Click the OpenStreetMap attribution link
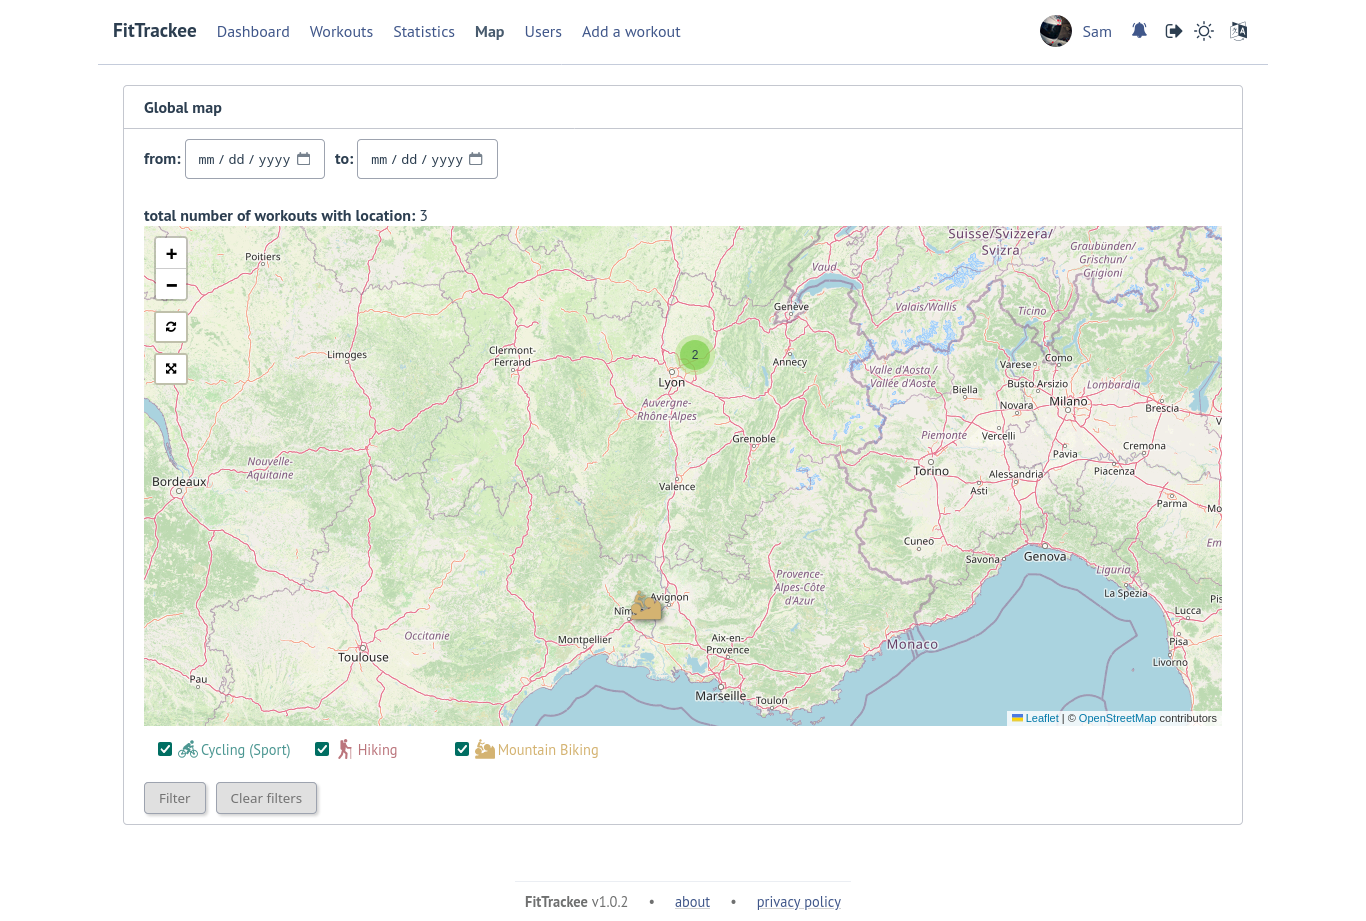1366x921 pixels. pos(1117,717)
